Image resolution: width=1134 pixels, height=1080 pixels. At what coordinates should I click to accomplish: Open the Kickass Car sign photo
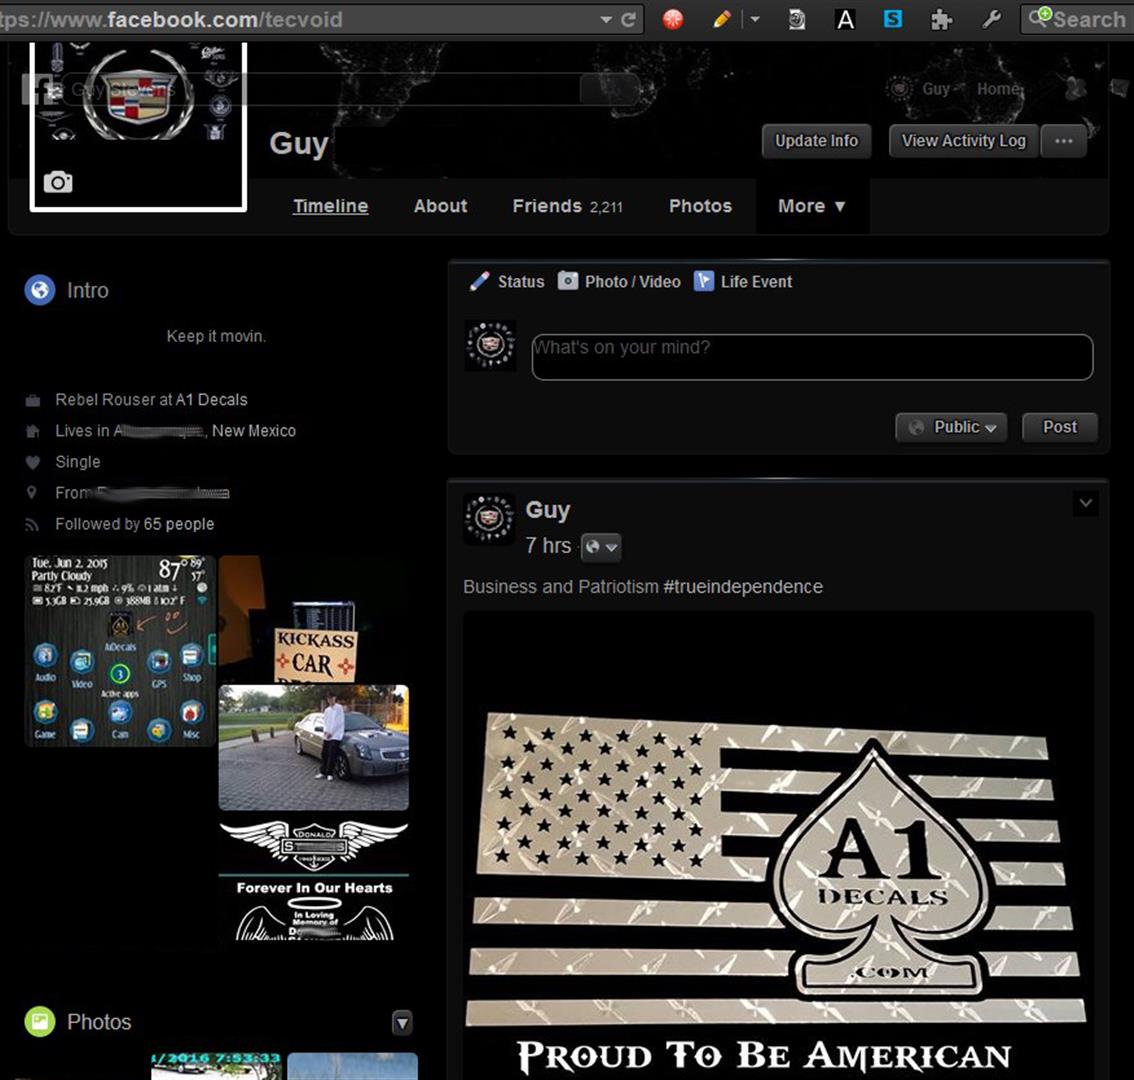314,618
